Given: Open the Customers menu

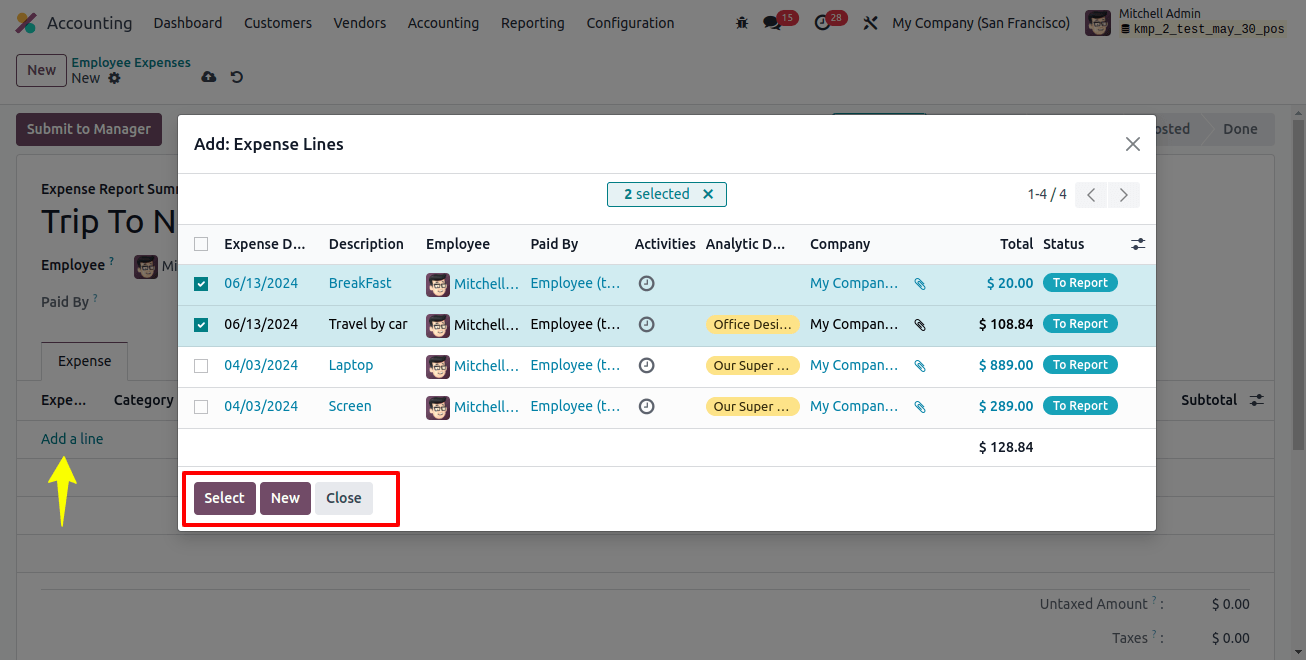Looking at the screenshot, I should [x=278, y=23].
